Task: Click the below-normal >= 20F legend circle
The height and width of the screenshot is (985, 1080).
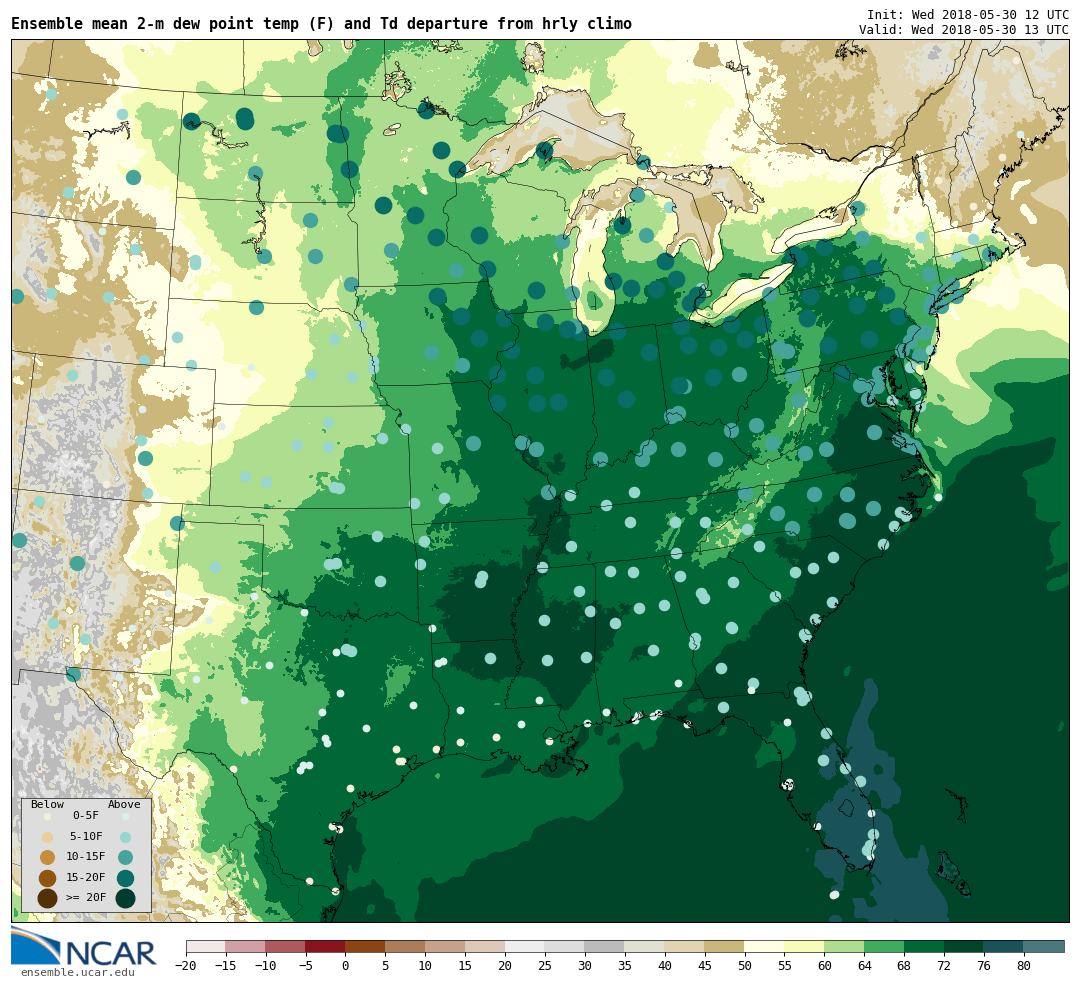Action: point(47,898)
